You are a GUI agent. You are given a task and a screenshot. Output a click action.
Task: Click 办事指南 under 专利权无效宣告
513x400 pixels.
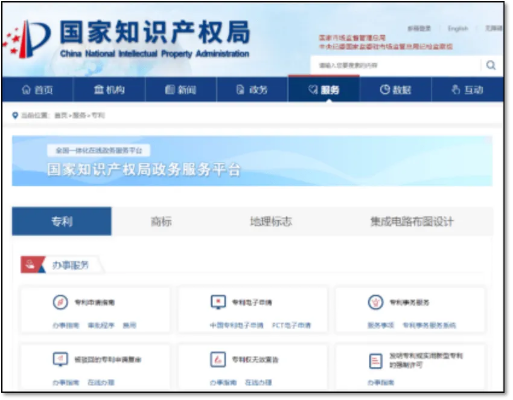223,383
